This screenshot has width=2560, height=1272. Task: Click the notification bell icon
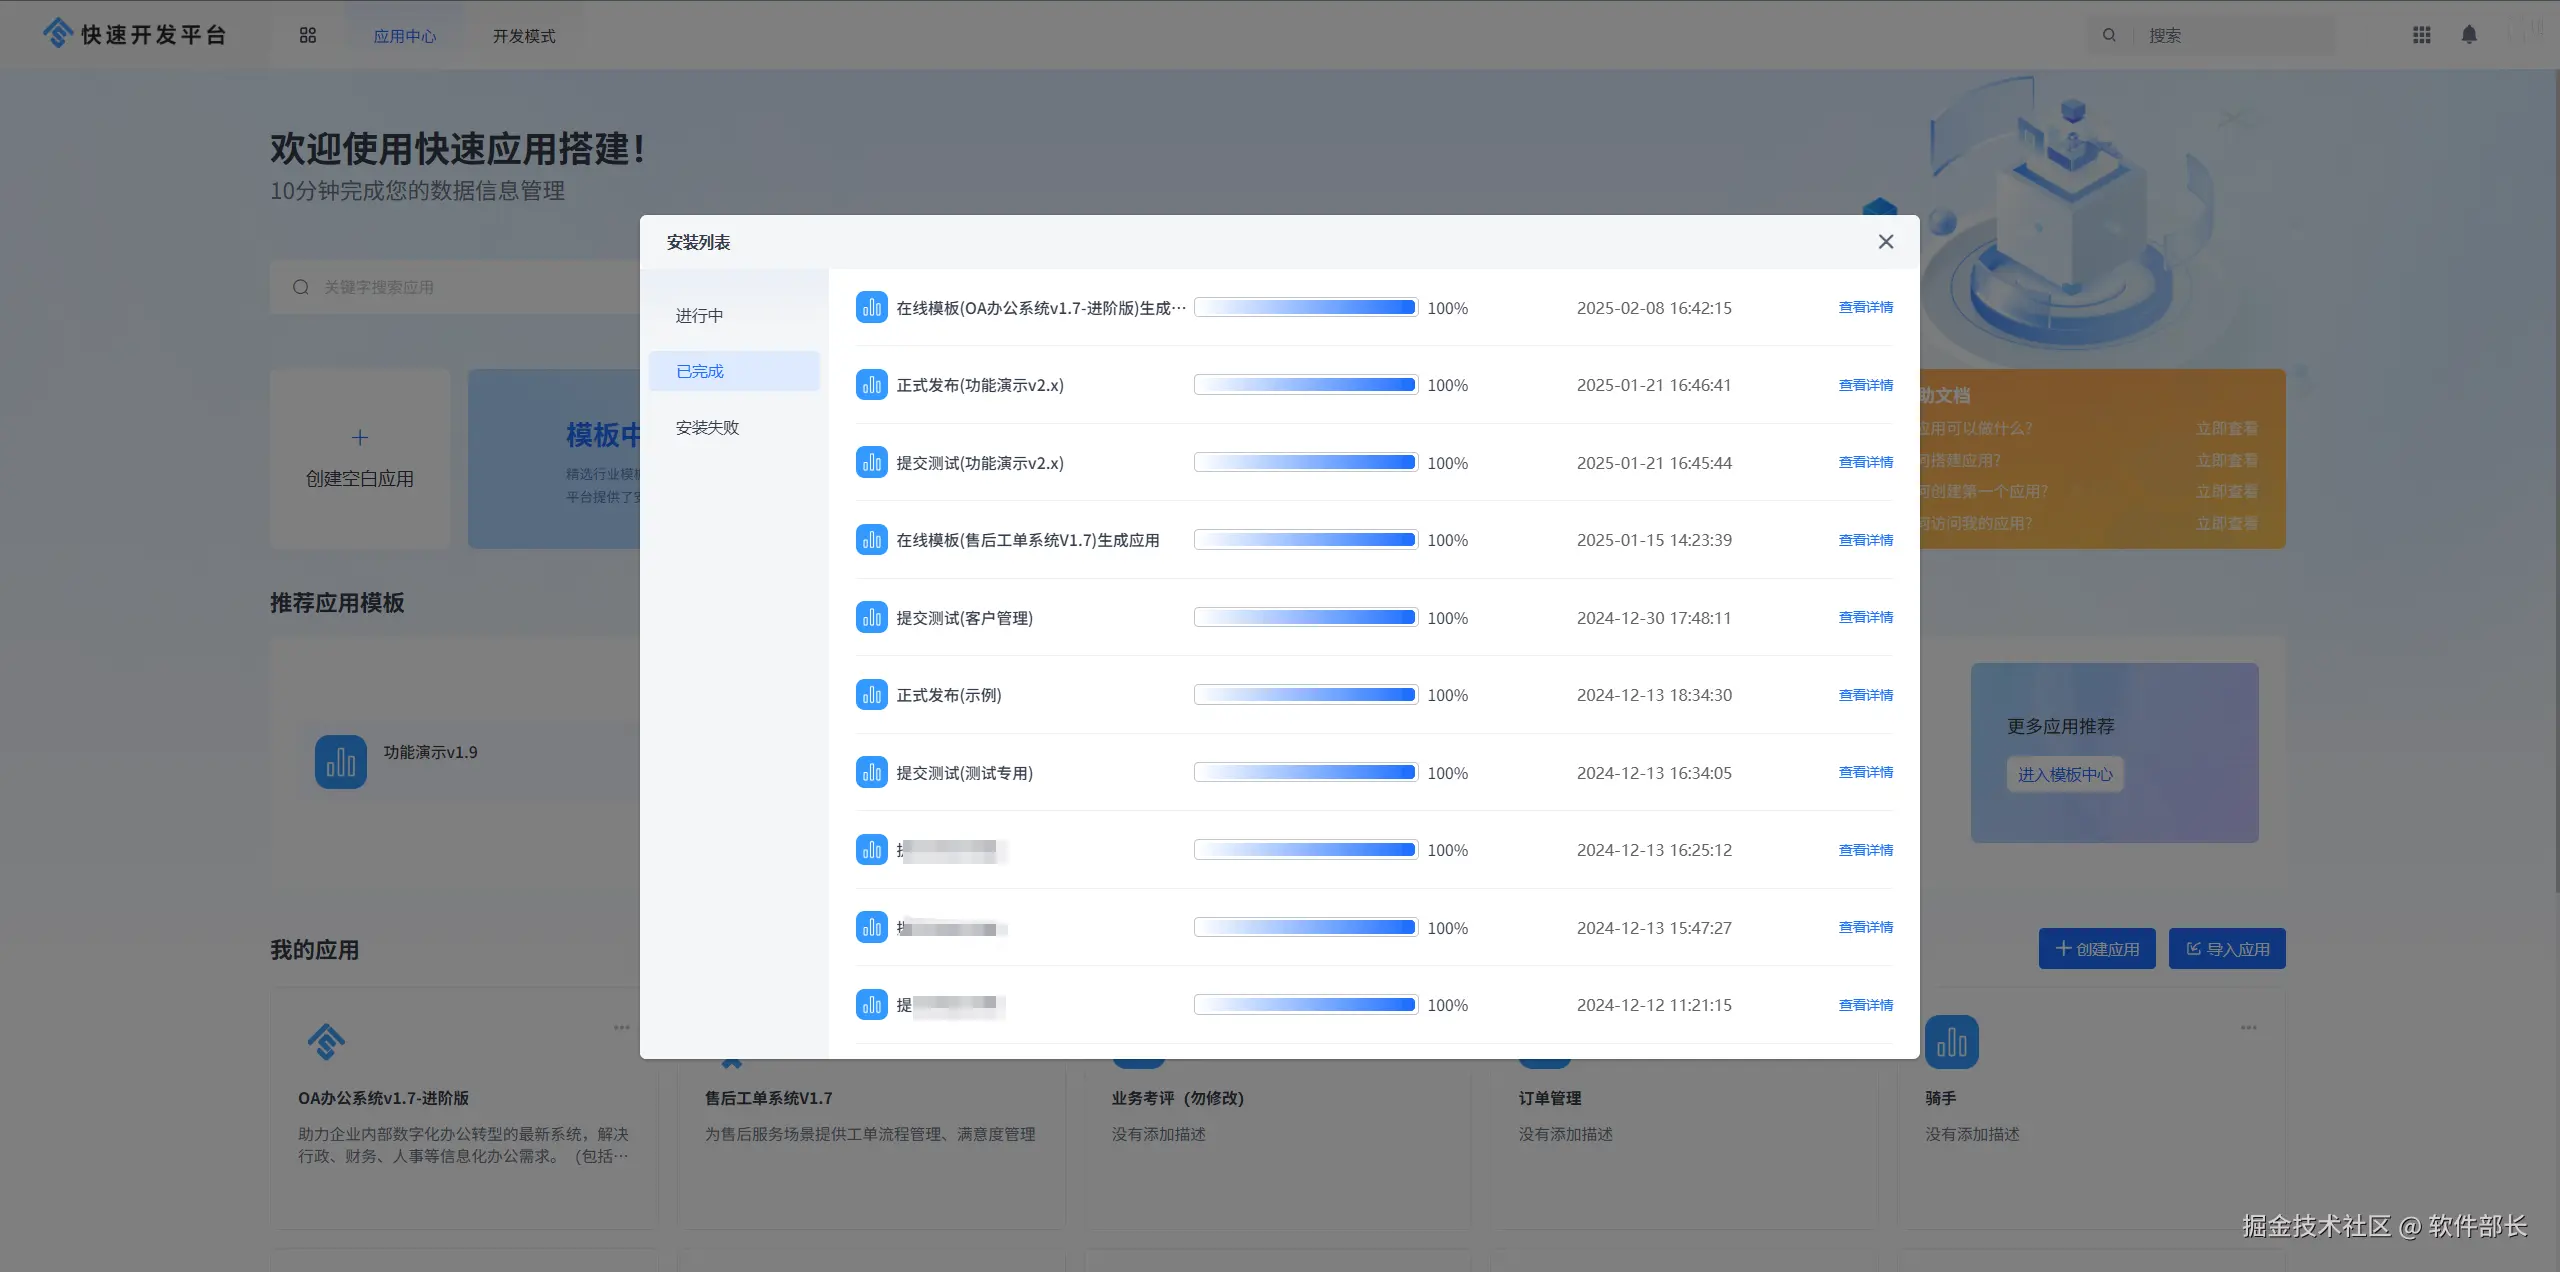(x=2469, y=35)
